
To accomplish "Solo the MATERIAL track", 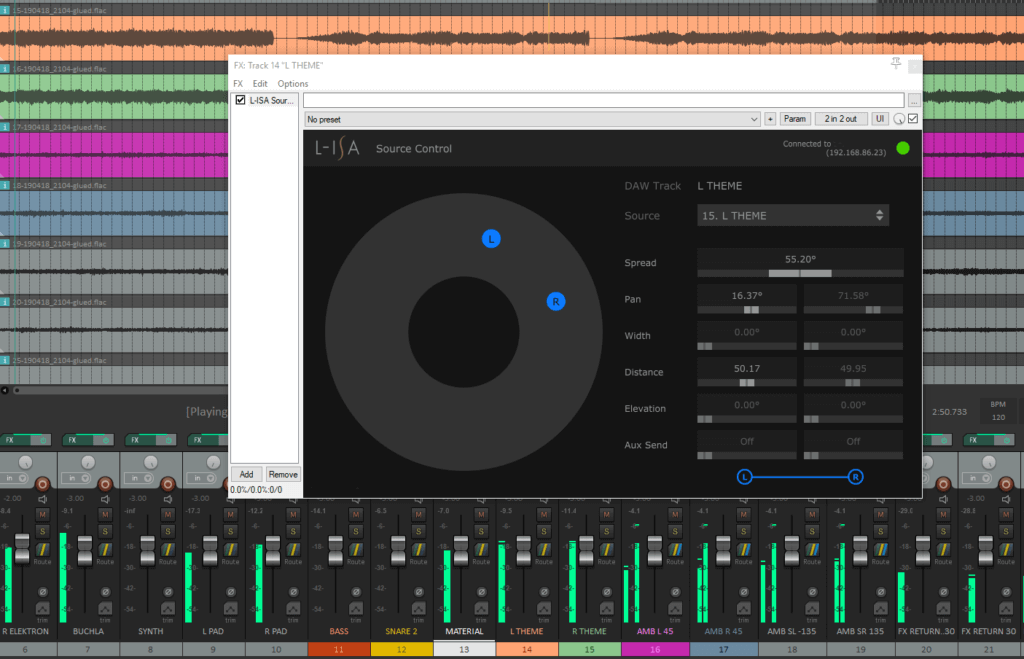I will 481,531.
